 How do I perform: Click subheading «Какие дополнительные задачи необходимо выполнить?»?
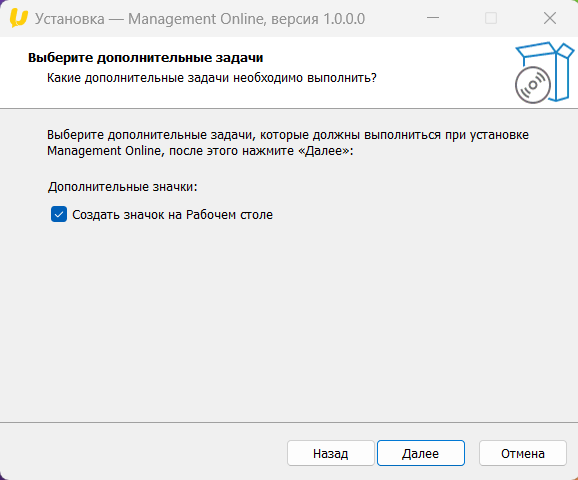pos(212,78)
